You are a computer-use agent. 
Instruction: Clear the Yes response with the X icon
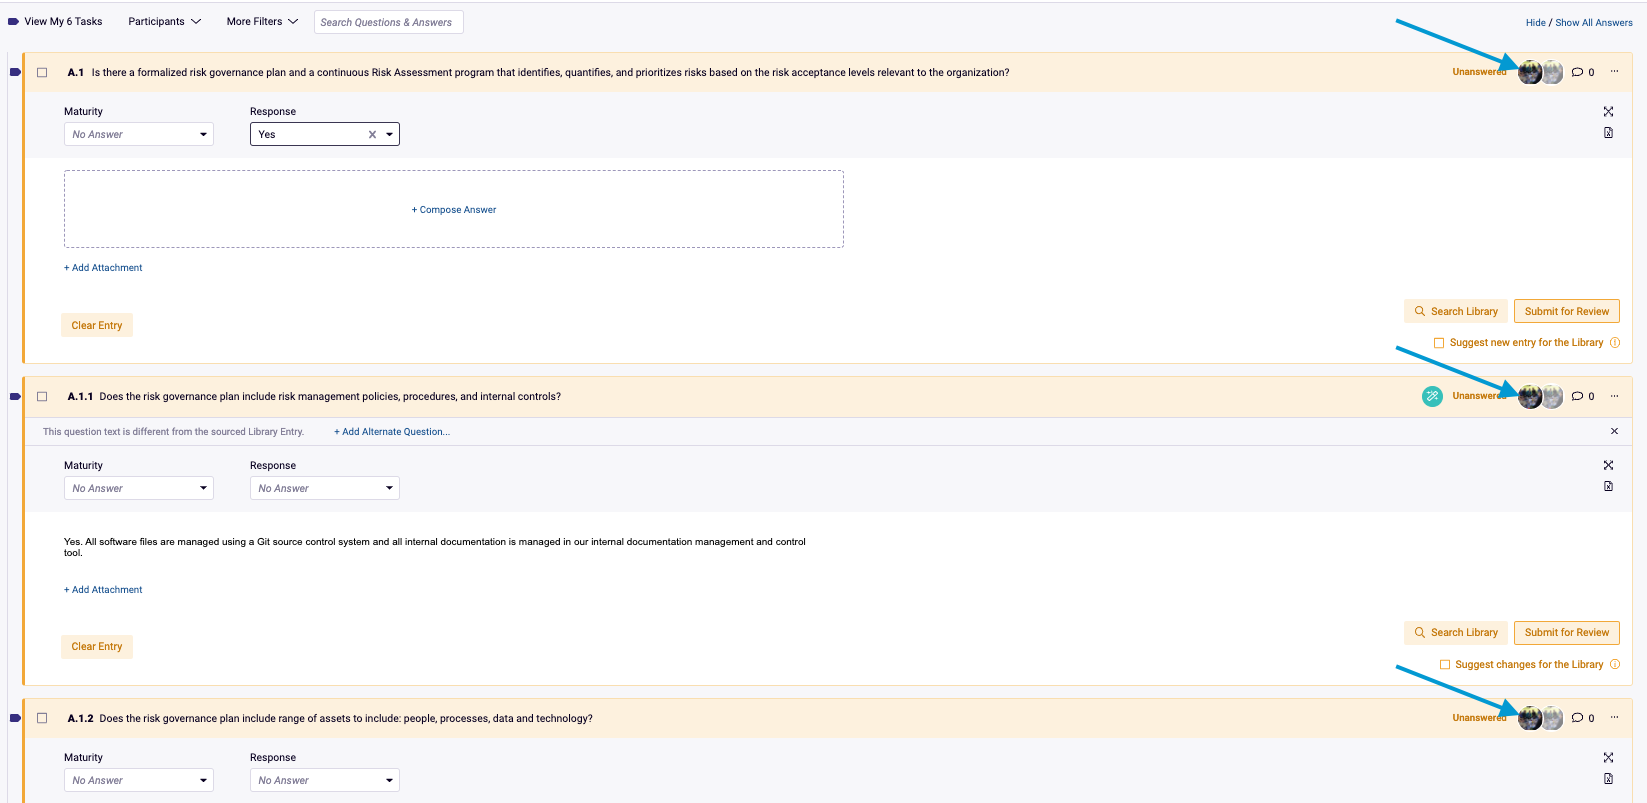coord(372,135)
